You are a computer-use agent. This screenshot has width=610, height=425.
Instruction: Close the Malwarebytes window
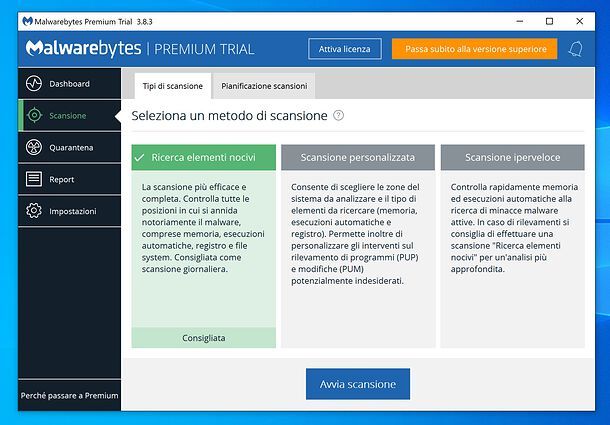point(580,21)
